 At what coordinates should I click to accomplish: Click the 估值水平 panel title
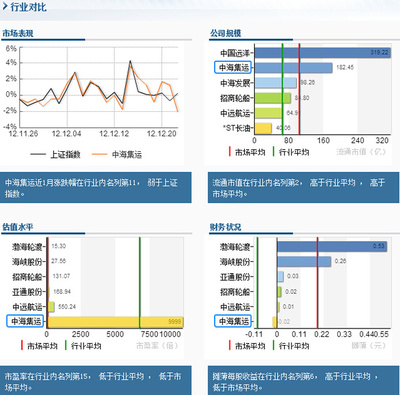pos(18,227)
